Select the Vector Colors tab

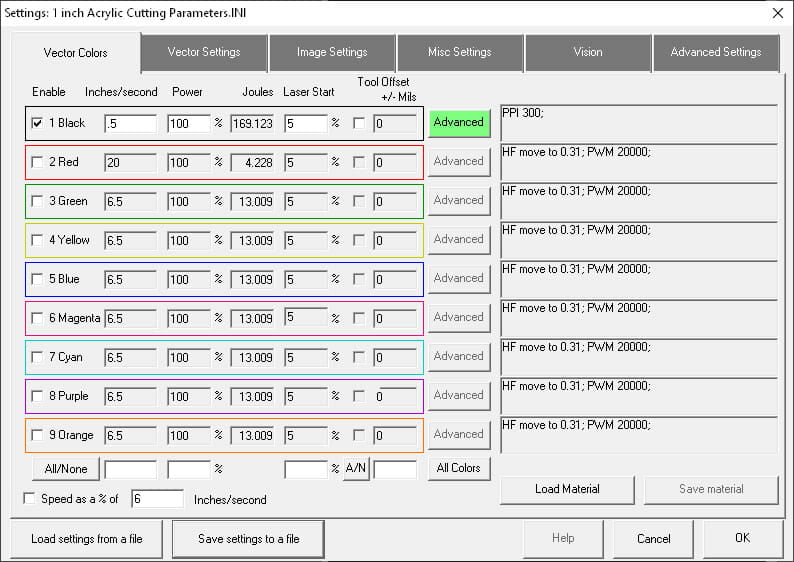tap(75, 53)
